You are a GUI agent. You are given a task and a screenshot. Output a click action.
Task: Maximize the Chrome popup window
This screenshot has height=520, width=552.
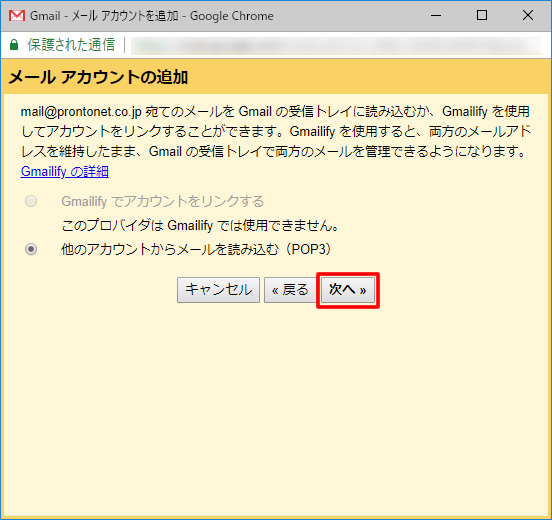[x=482, y=15]
